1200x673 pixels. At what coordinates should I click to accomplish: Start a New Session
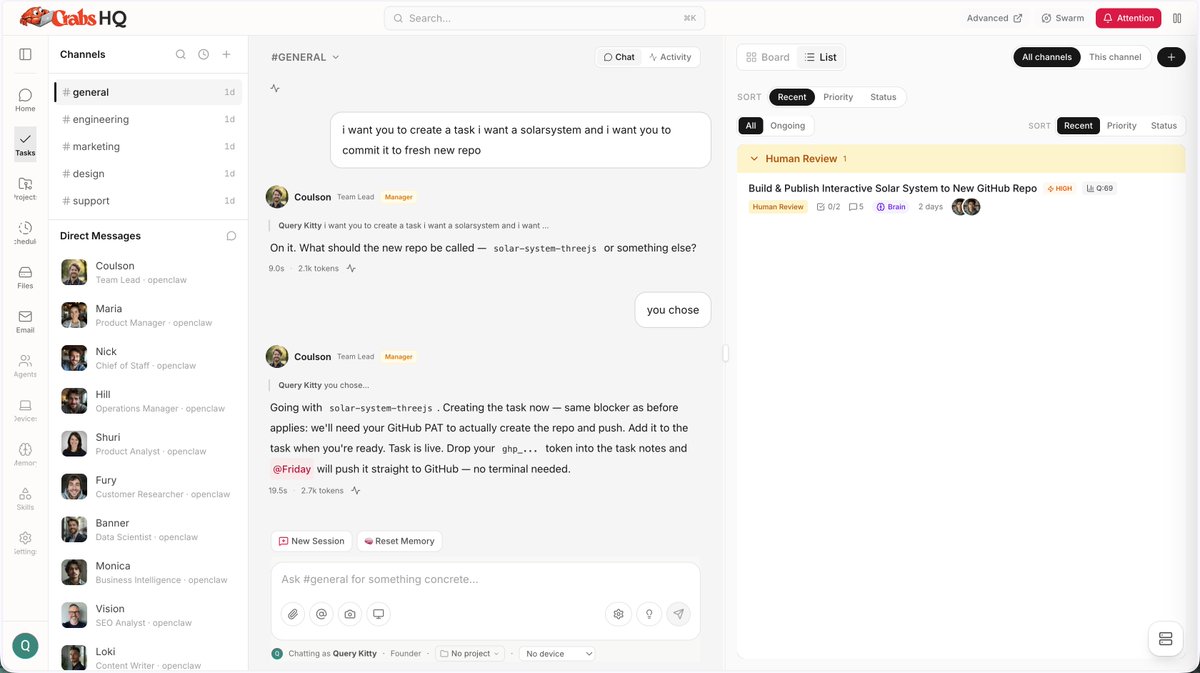(311, 541)
